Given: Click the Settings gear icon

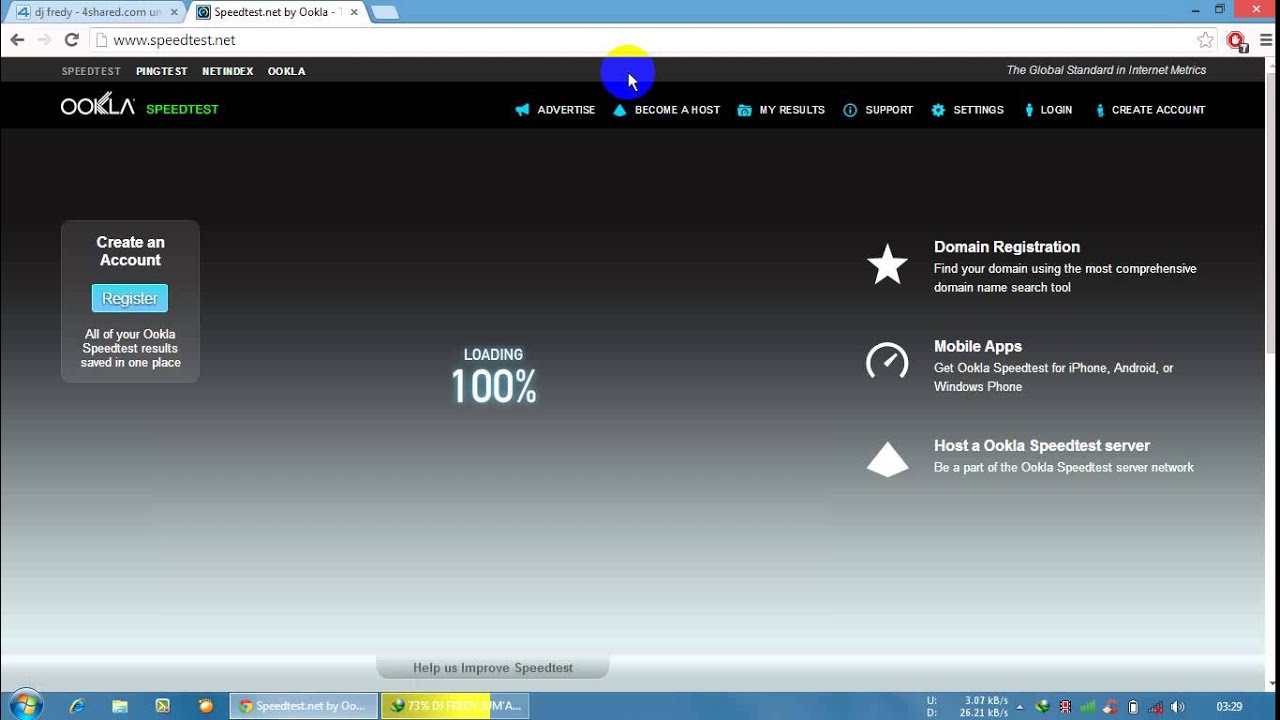Looking at the screenshot, I should pyautogui.click(x=938, y=110).
